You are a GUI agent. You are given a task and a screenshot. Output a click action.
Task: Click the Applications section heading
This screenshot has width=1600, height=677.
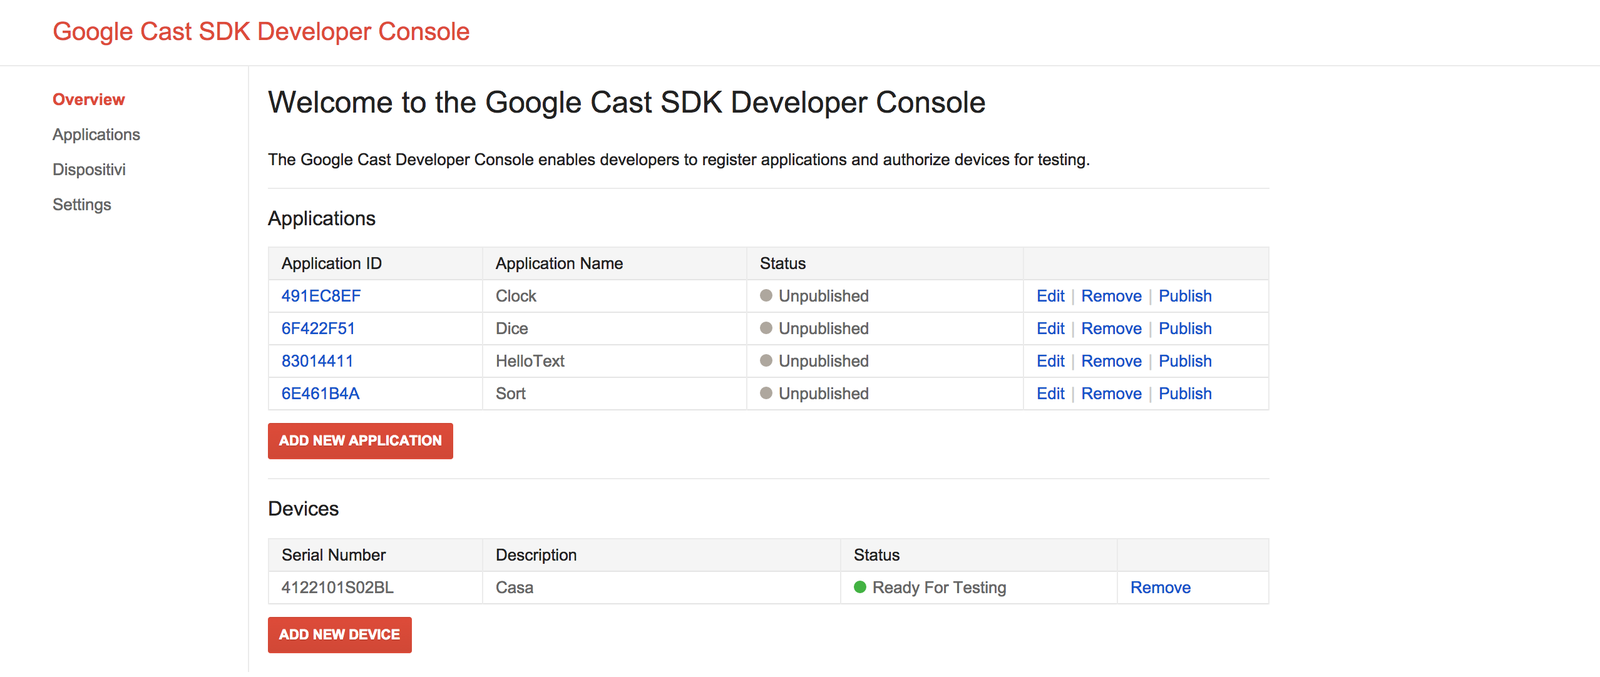coord(322,219)
